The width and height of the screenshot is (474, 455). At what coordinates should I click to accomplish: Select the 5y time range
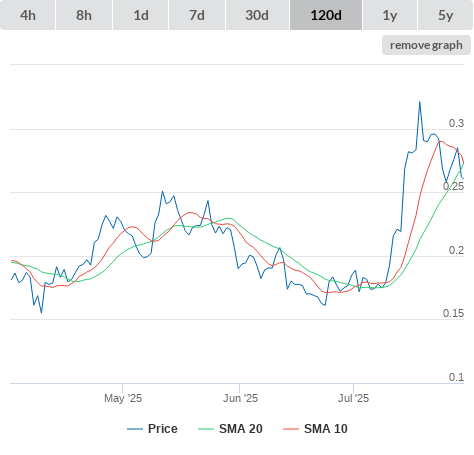tap(445, 15)
